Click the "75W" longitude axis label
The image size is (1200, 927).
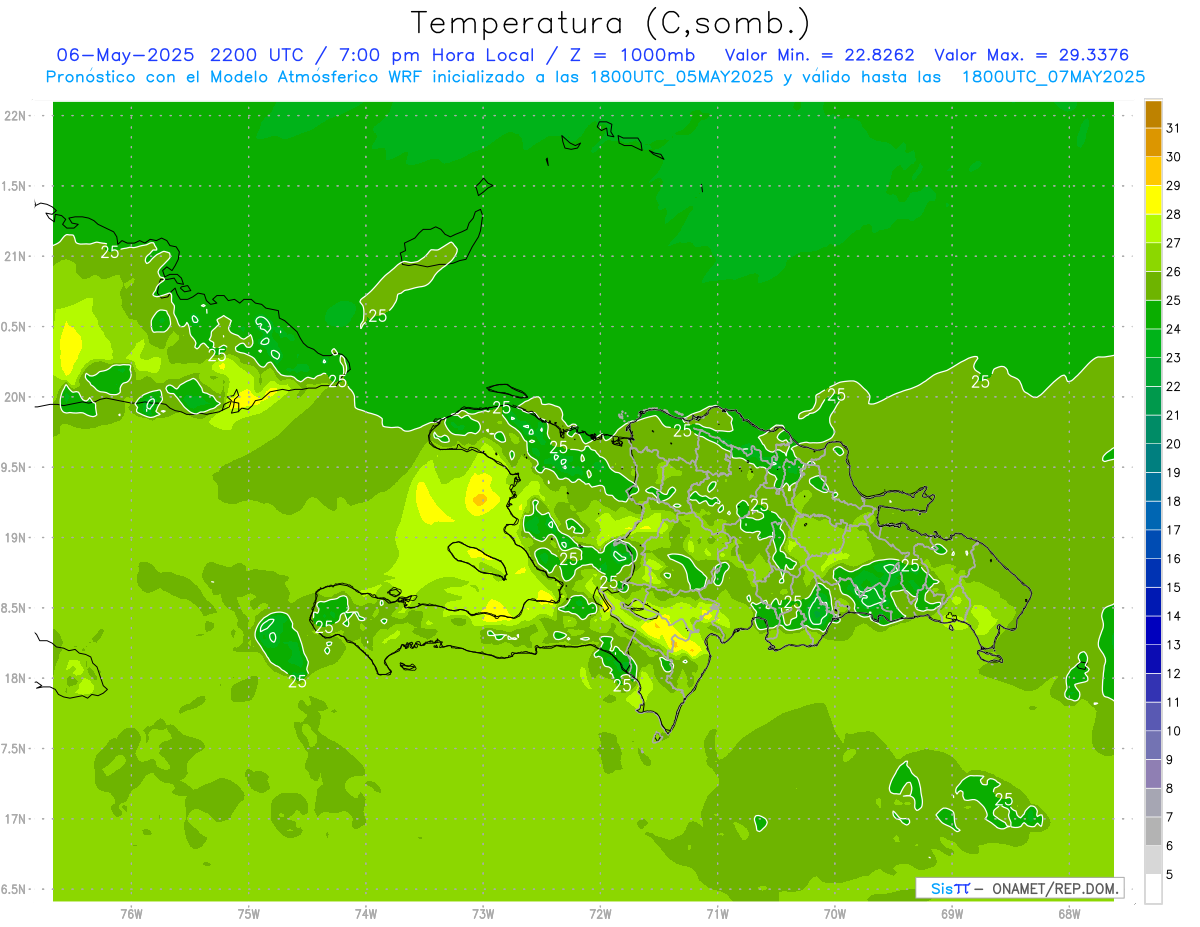click(x=249, y=914)
